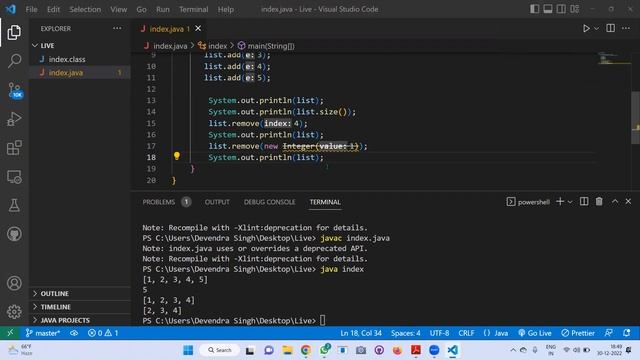Click the feedback icon in status bar

608,333
